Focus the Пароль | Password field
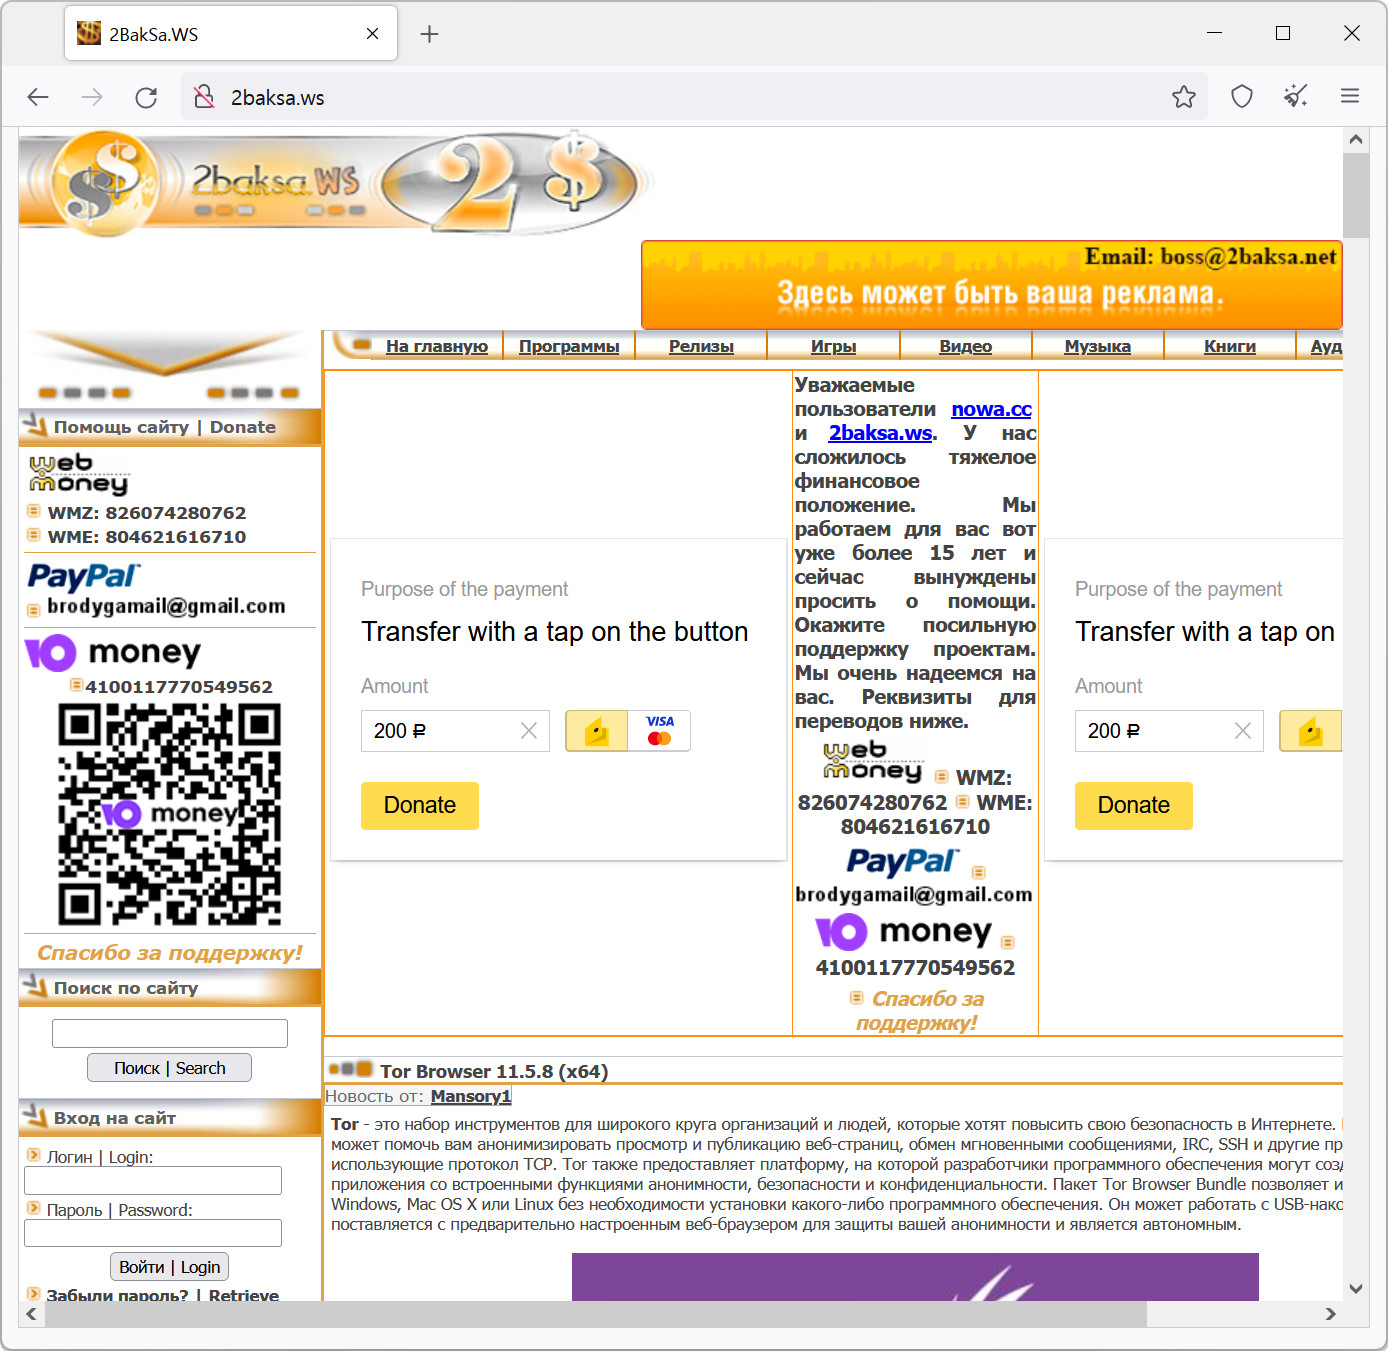 [153, 1233]
